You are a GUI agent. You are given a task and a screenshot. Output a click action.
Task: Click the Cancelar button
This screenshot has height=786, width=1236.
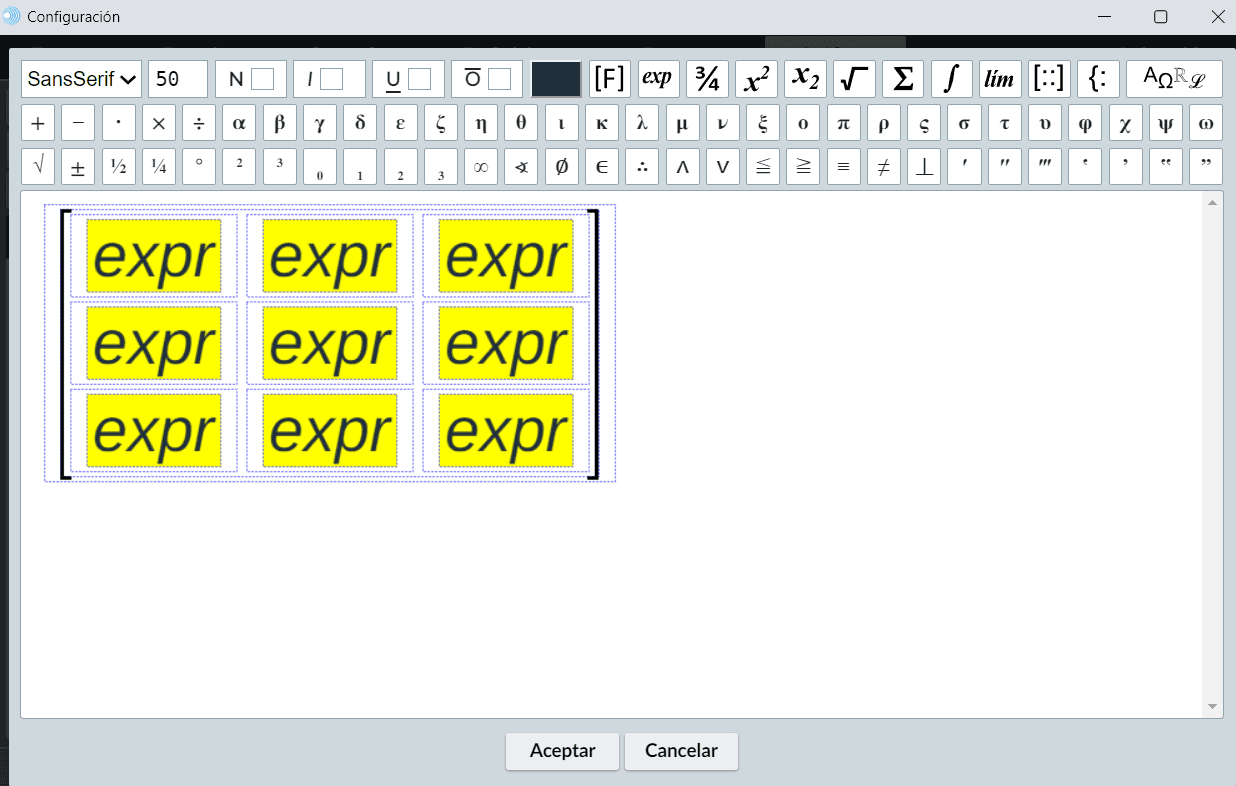[681, 751]
